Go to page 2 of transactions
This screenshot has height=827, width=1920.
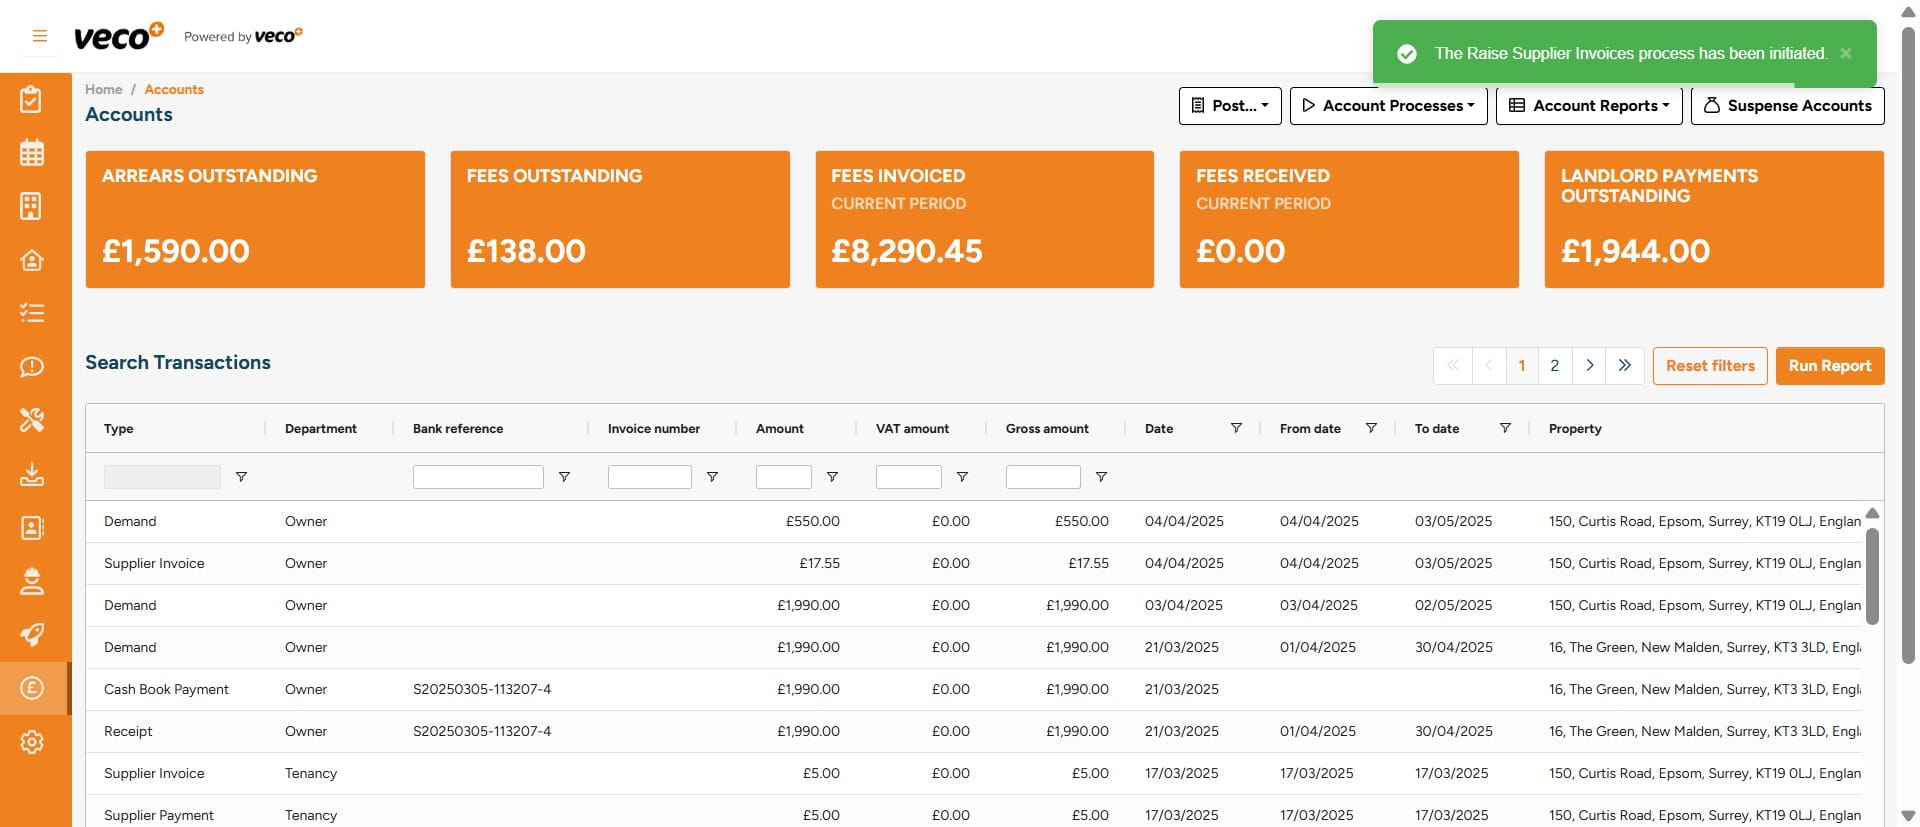[x=1554, y=366]
